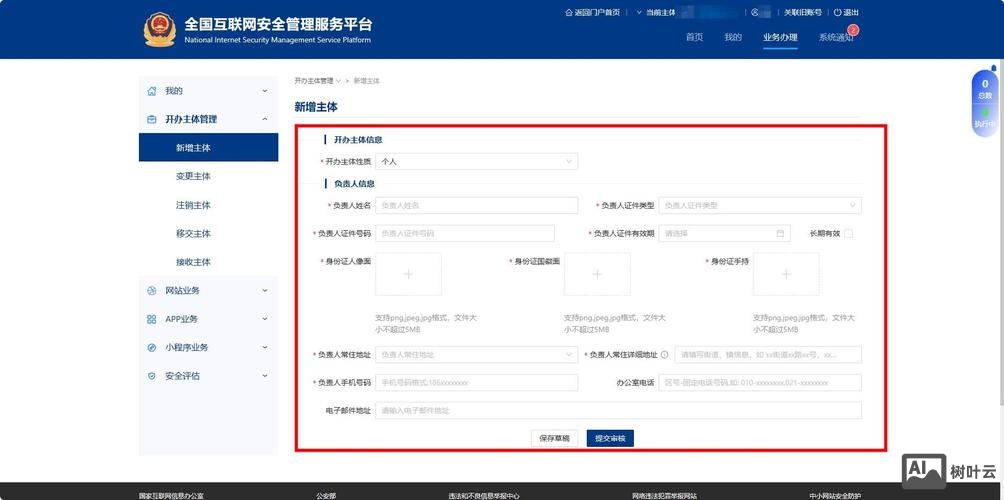Click the mini-program icon beside 小程序业务
Viewport: 1004px width, 500px height.
pyautogui.click(x=152, y=348)
